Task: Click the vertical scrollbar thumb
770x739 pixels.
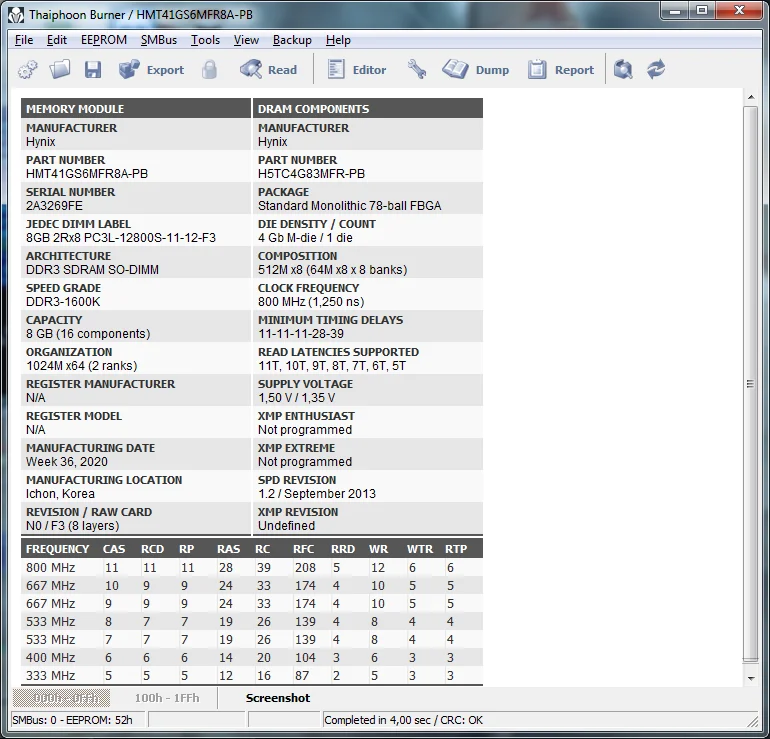Action: pyautogui.click(x=750, y=384)
